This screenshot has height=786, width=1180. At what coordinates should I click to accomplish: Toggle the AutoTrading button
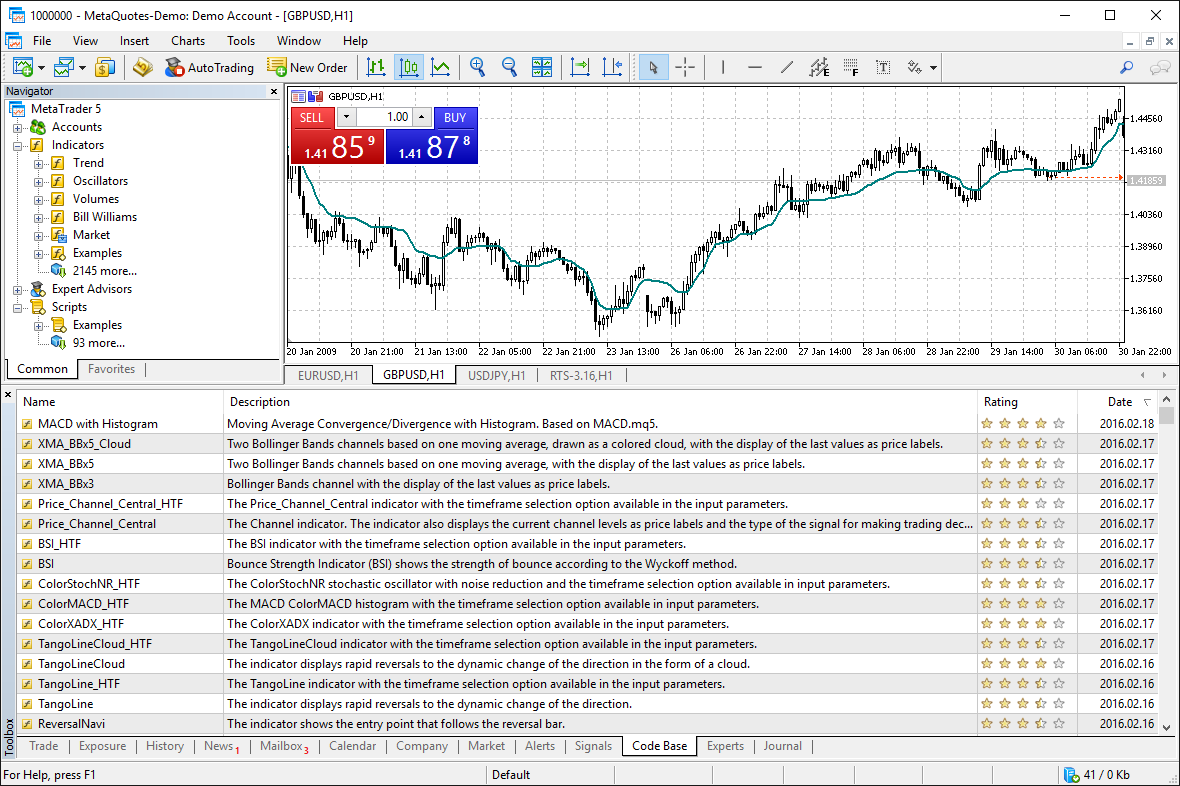click(208, 67)
